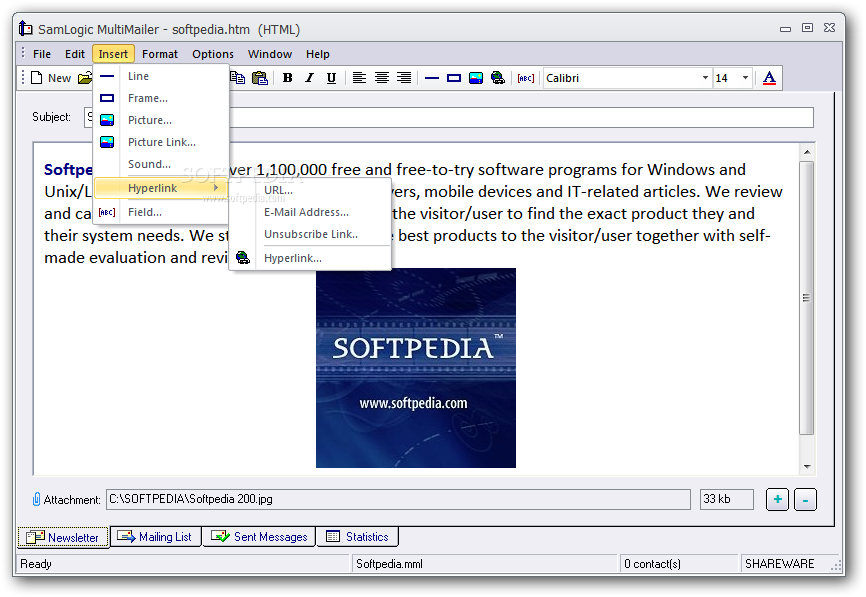Choose Field... from Insert menu

point(161,212)
